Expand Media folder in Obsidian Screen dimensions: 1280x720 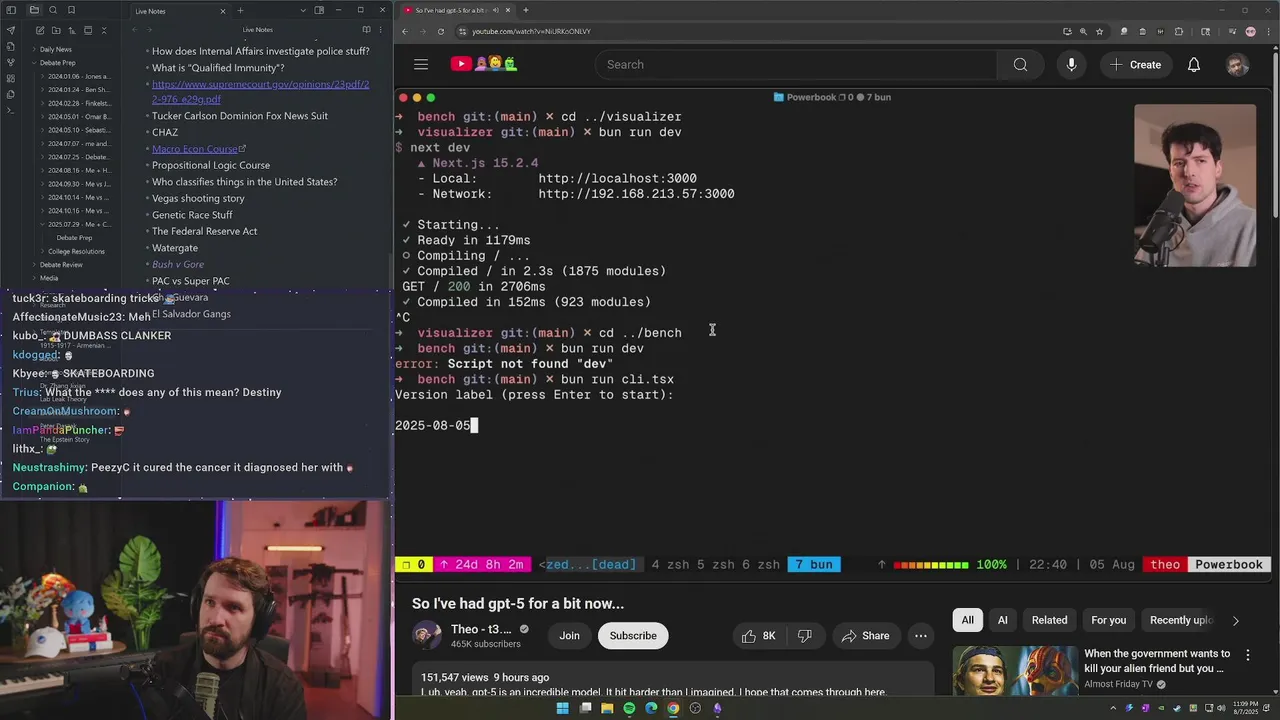48,278
